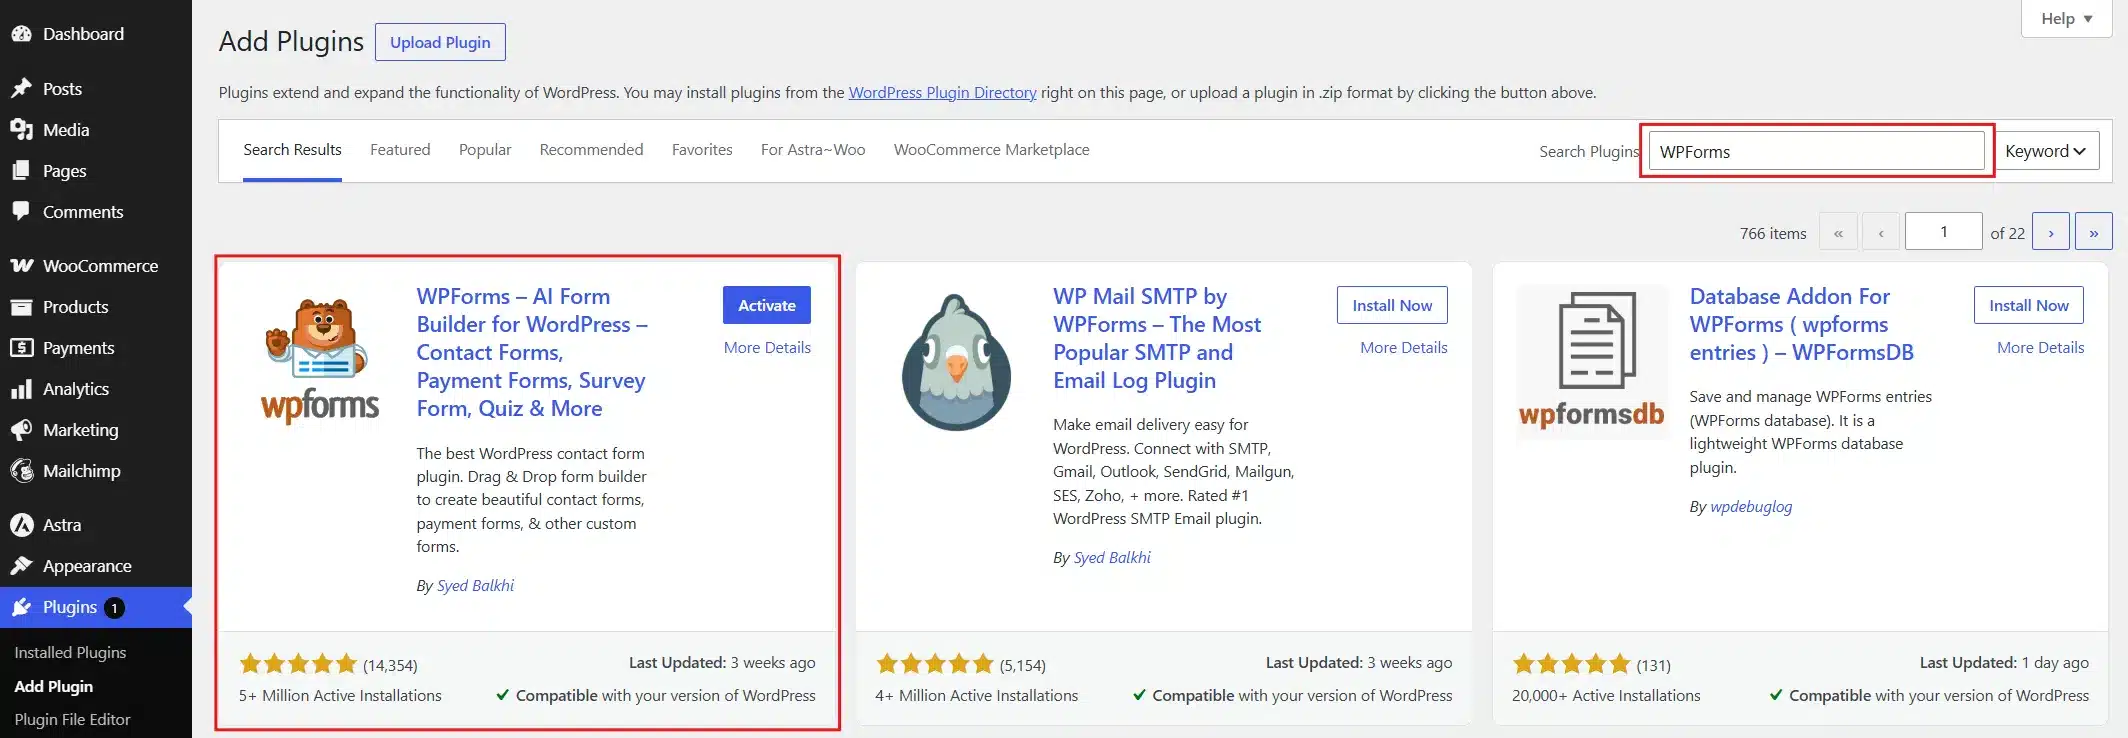The image size is (2128, 738).
Task: Click the WPForms AI Form Builder title
Action: pos(532,352)
